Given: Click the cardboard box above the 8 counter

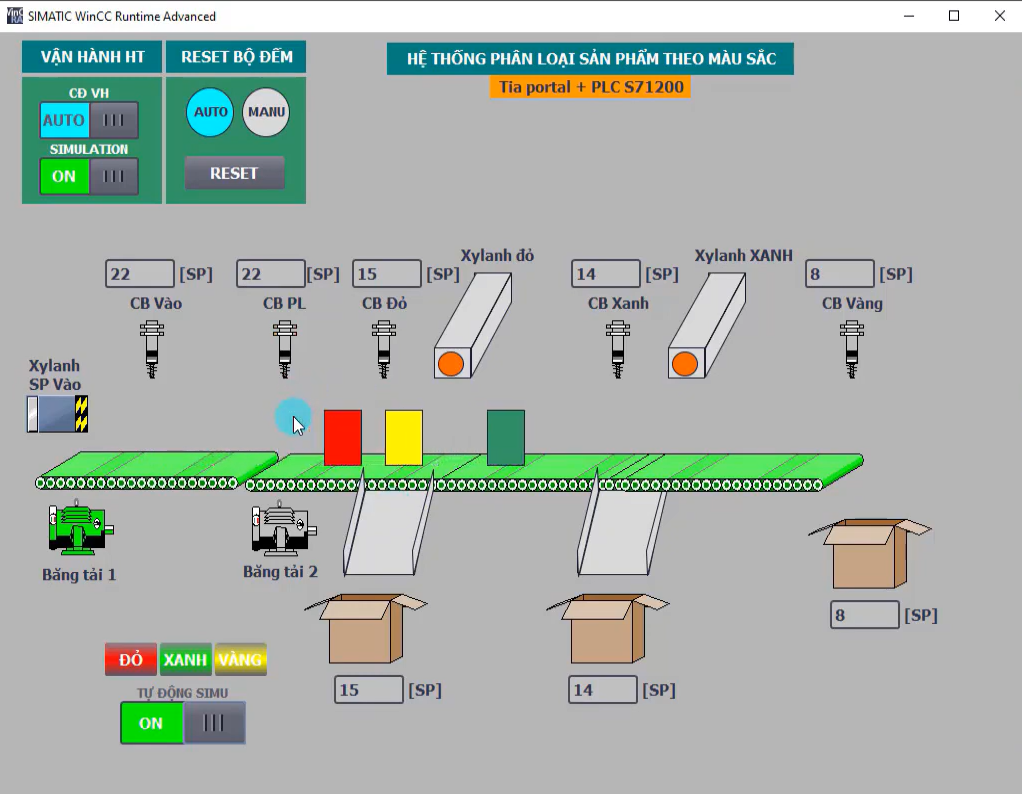Looking at the screenshot, I should (870, 553).
